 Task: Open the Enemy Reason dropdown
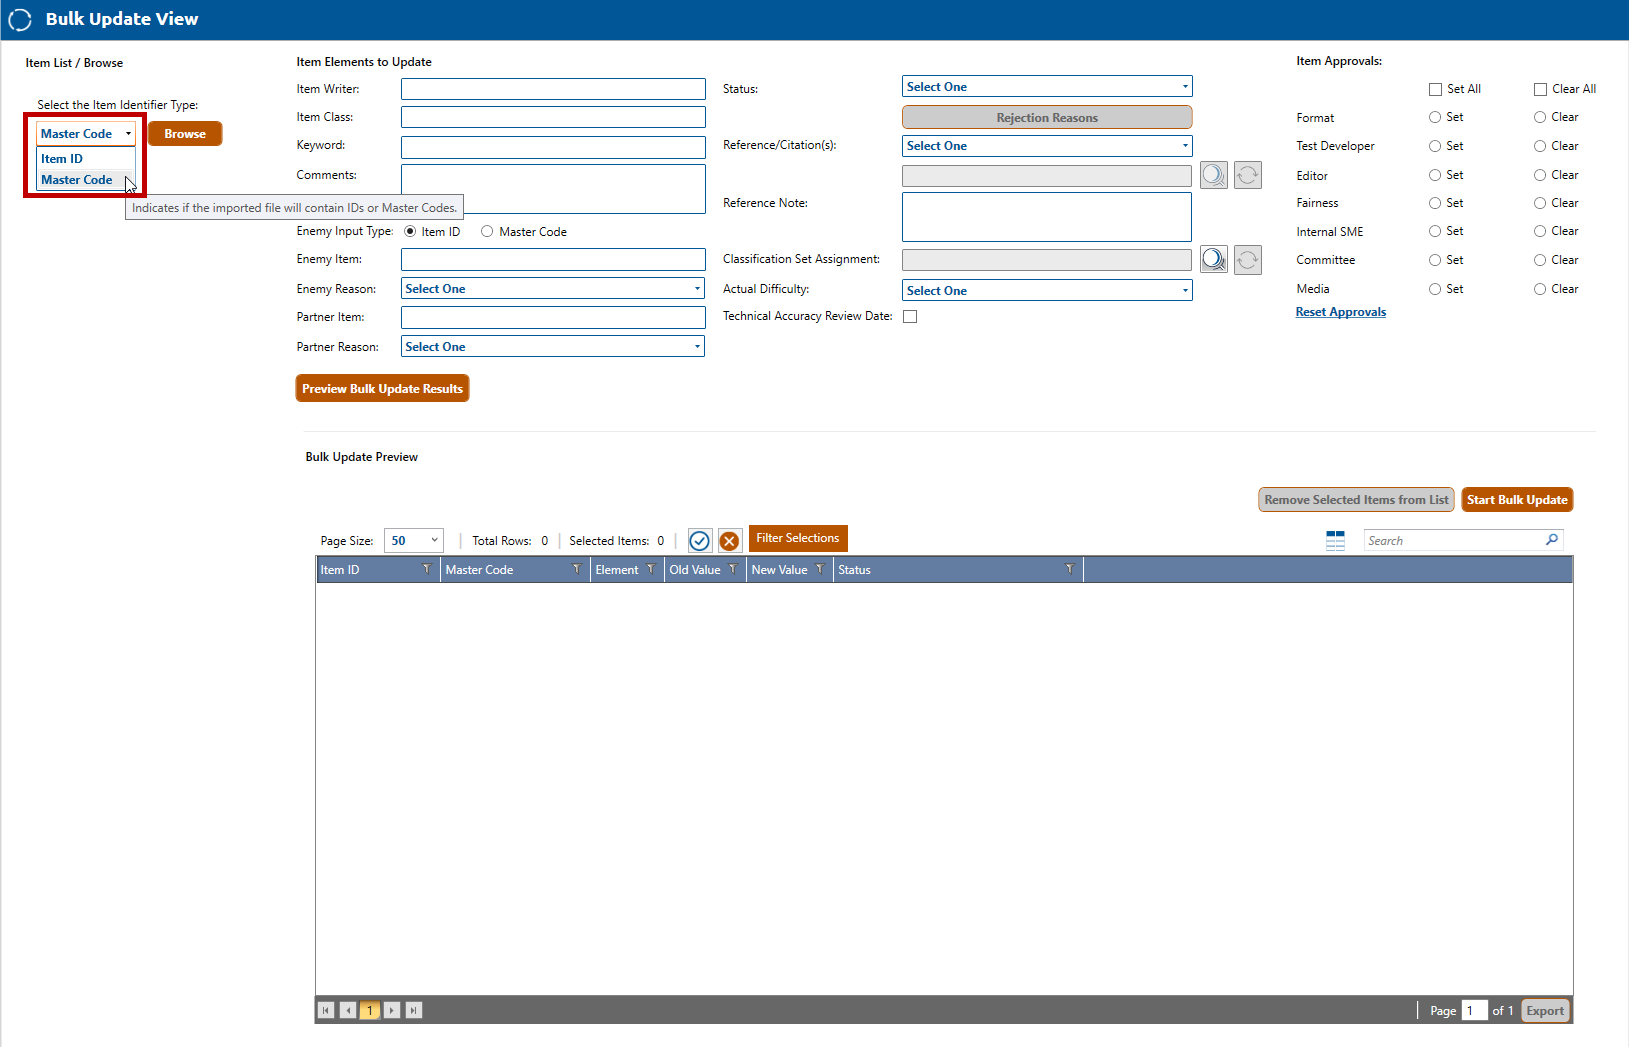[x=553, y=289]
